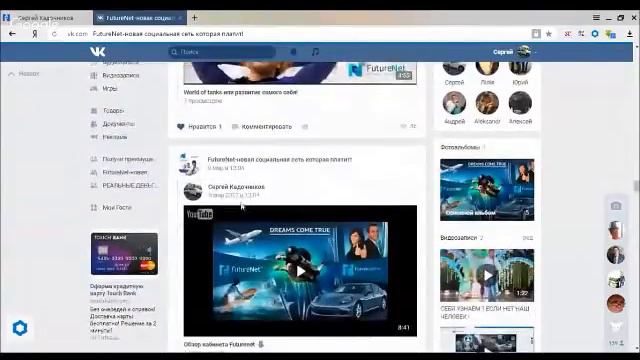Toggle reader mode icon in address bar
The width and height of the screenshot is (640, 360).
coord(536,34)
